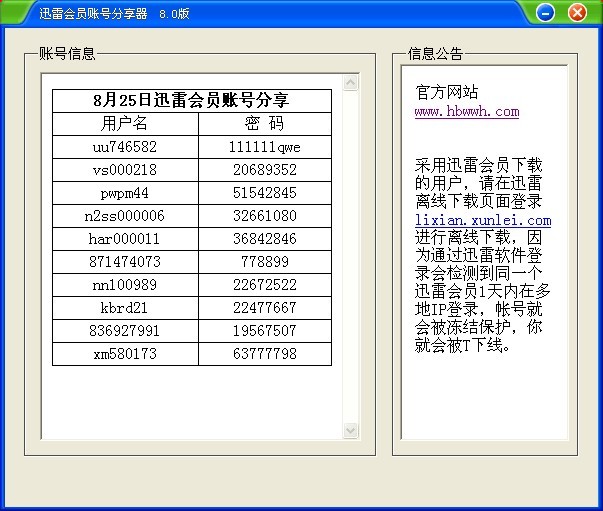
Task: Click the window title 迅雷会员账号分享器 8.0版
Action: coord(114,14)
